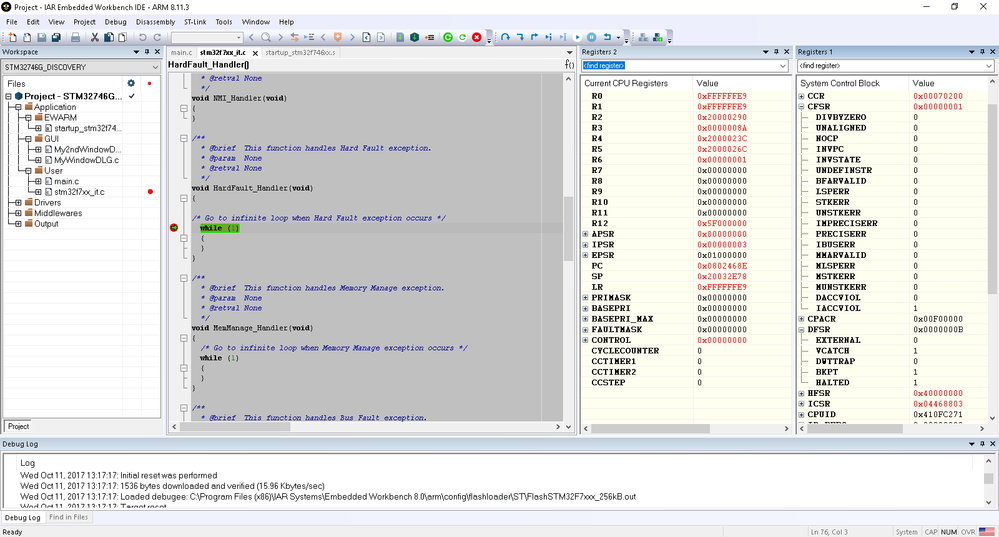Click the Copy toolbar icon
This screenshot has width=999, height=537.
click(x=108, y=38)
